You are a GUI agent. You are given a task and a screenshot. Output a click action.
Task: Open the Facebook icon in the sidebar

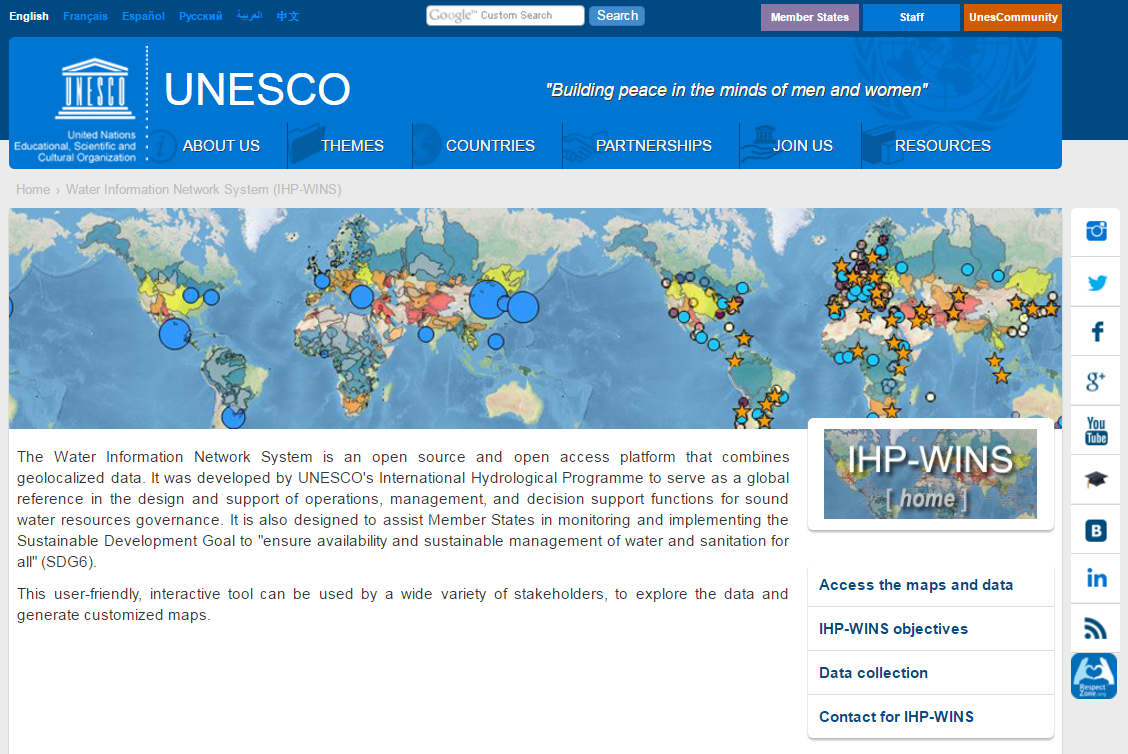(1096, 332)
